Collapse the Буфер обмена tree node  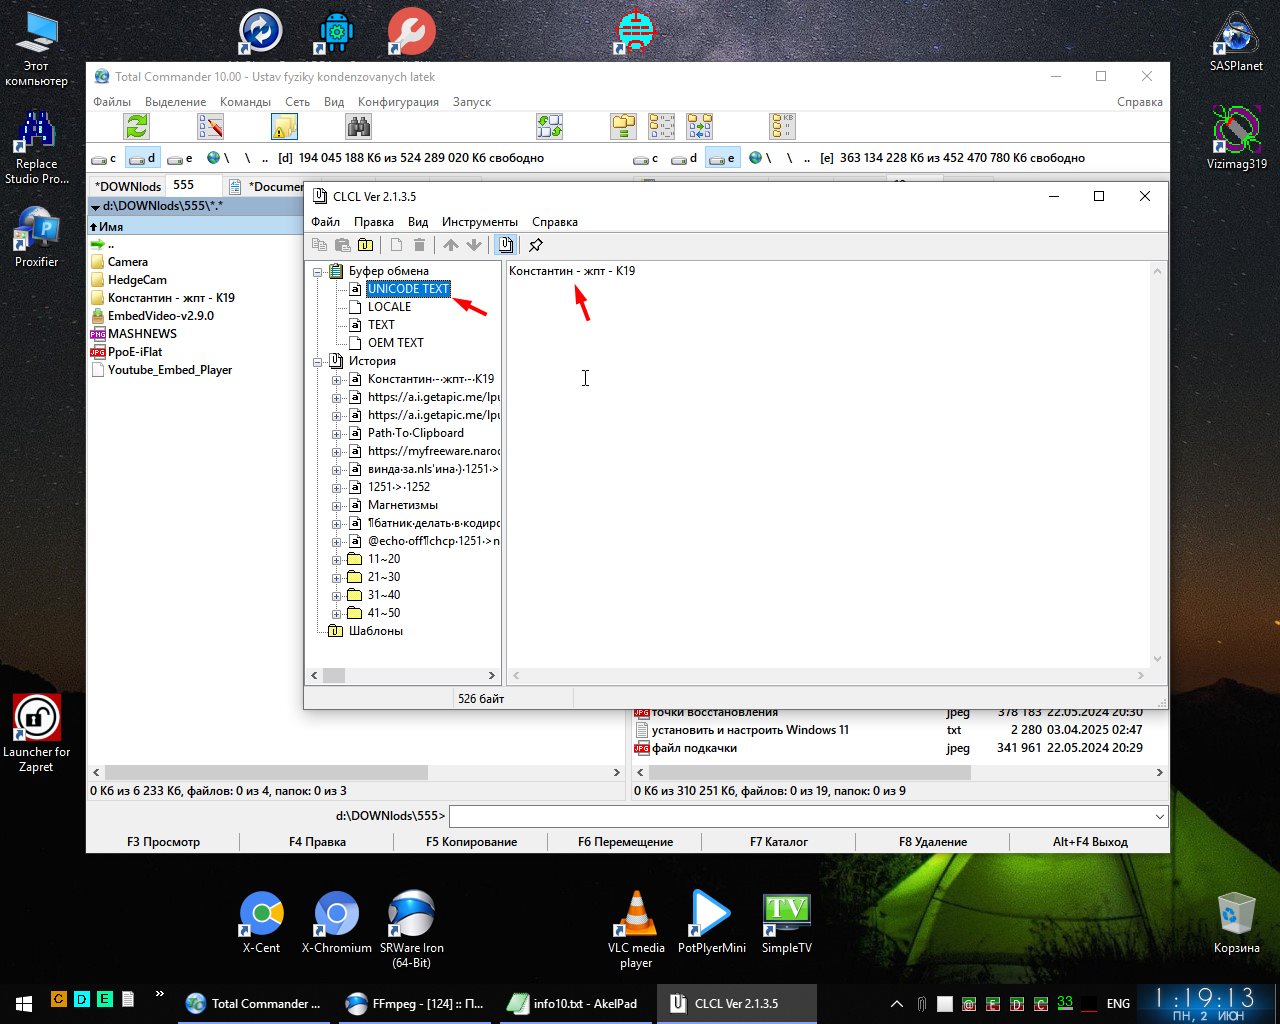[318, 271]
